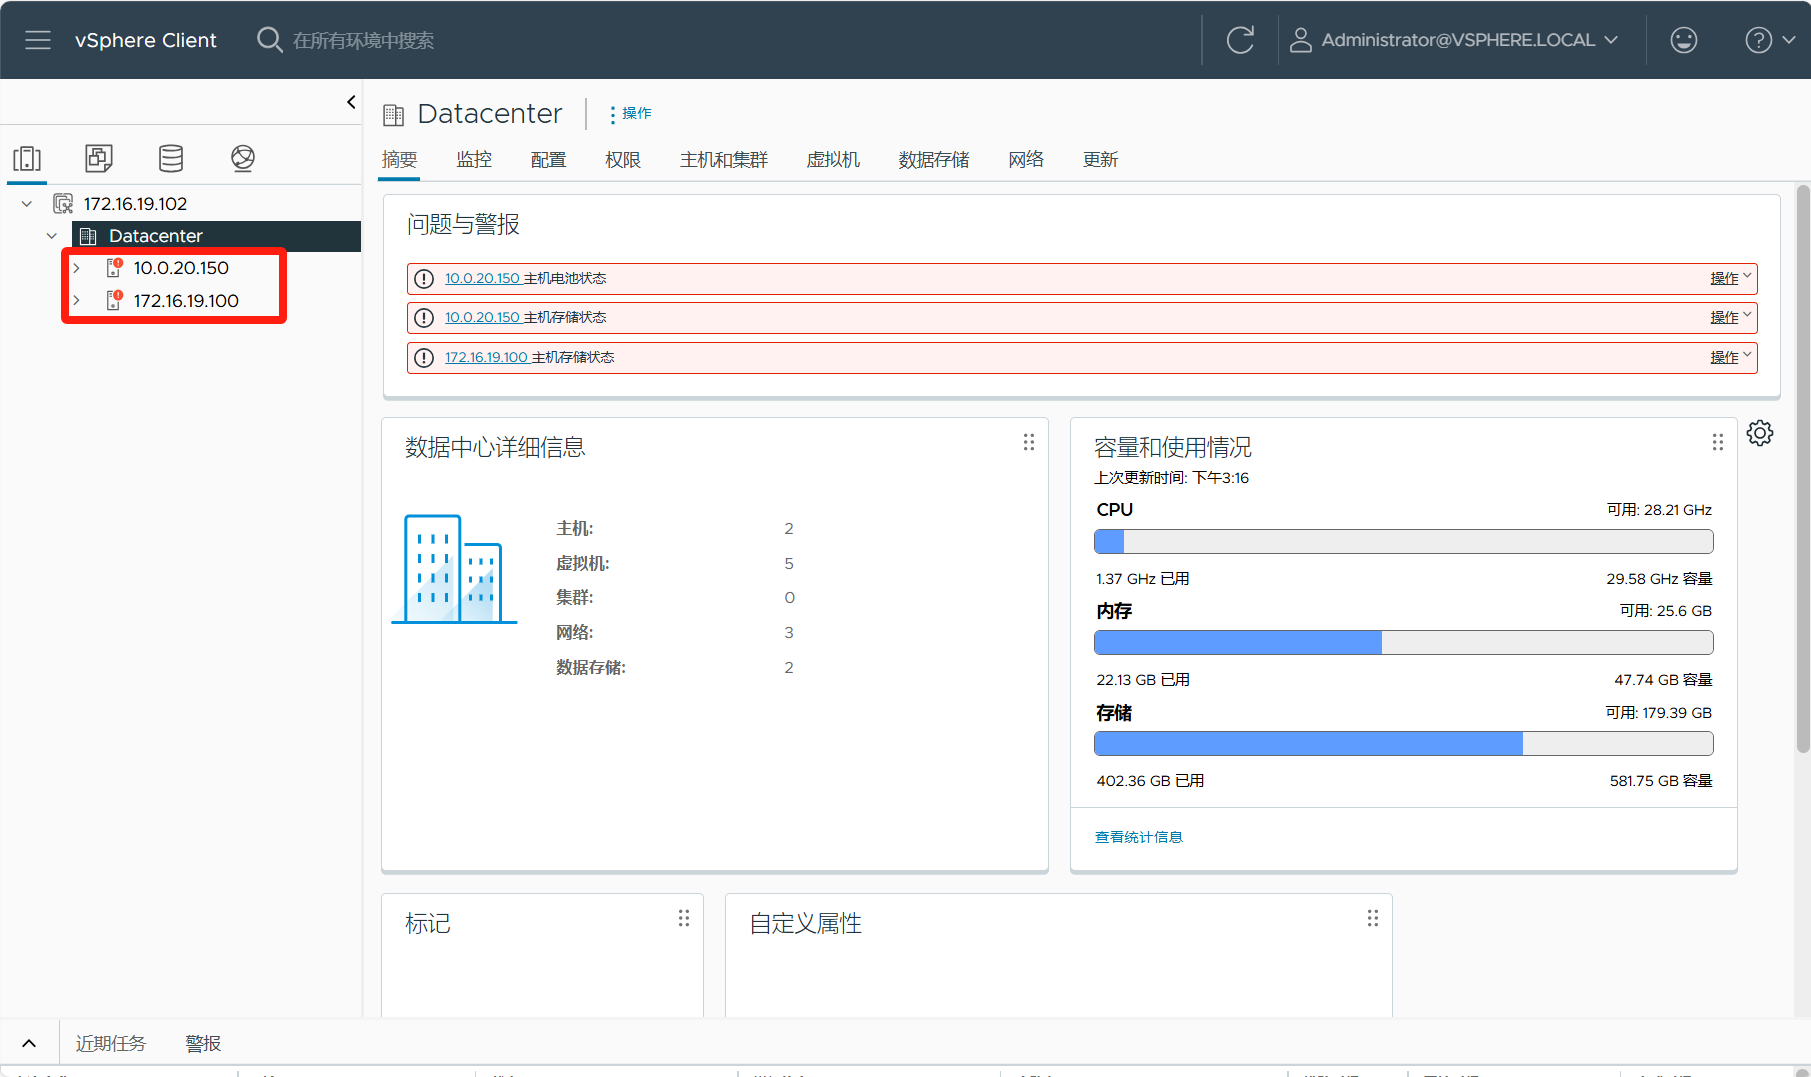Image resolution: width=1811 pixels, height=1077 pixels.
Task: Open Administrator@VSPHERE.LOCAL user dropdown
Action: click(1455, 40)
